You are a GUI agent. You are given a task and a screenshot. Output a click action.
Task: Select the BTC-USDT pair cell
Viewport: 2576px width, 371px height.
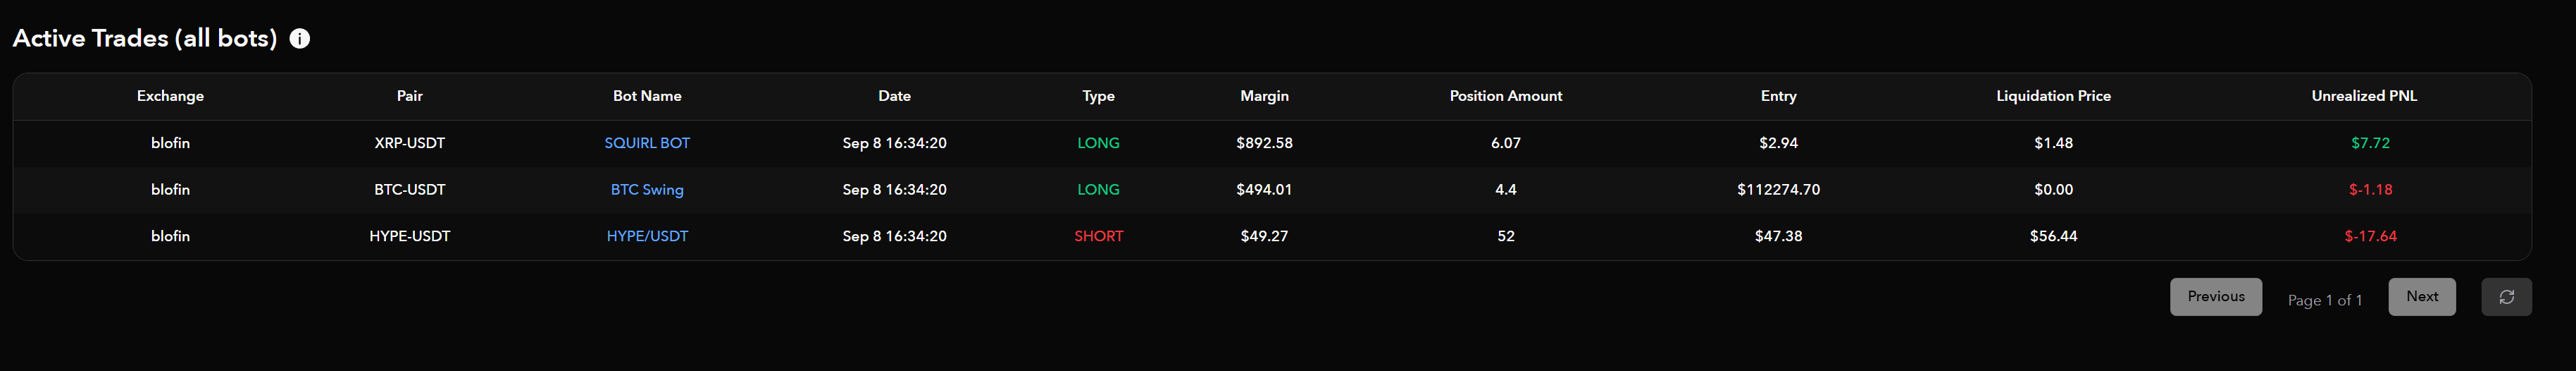tap(410, 189)
